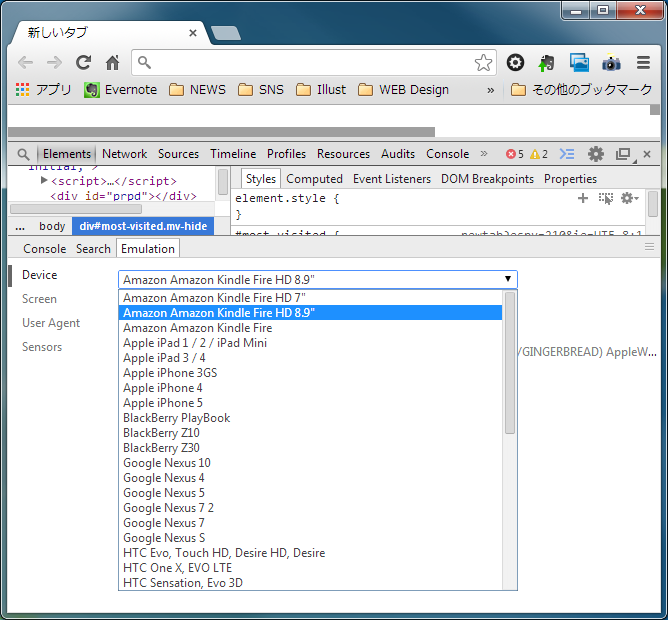Viewport: 668px width, 620px height.
Task: Choose Apple iPhone 5 from list
Action: 311,403
